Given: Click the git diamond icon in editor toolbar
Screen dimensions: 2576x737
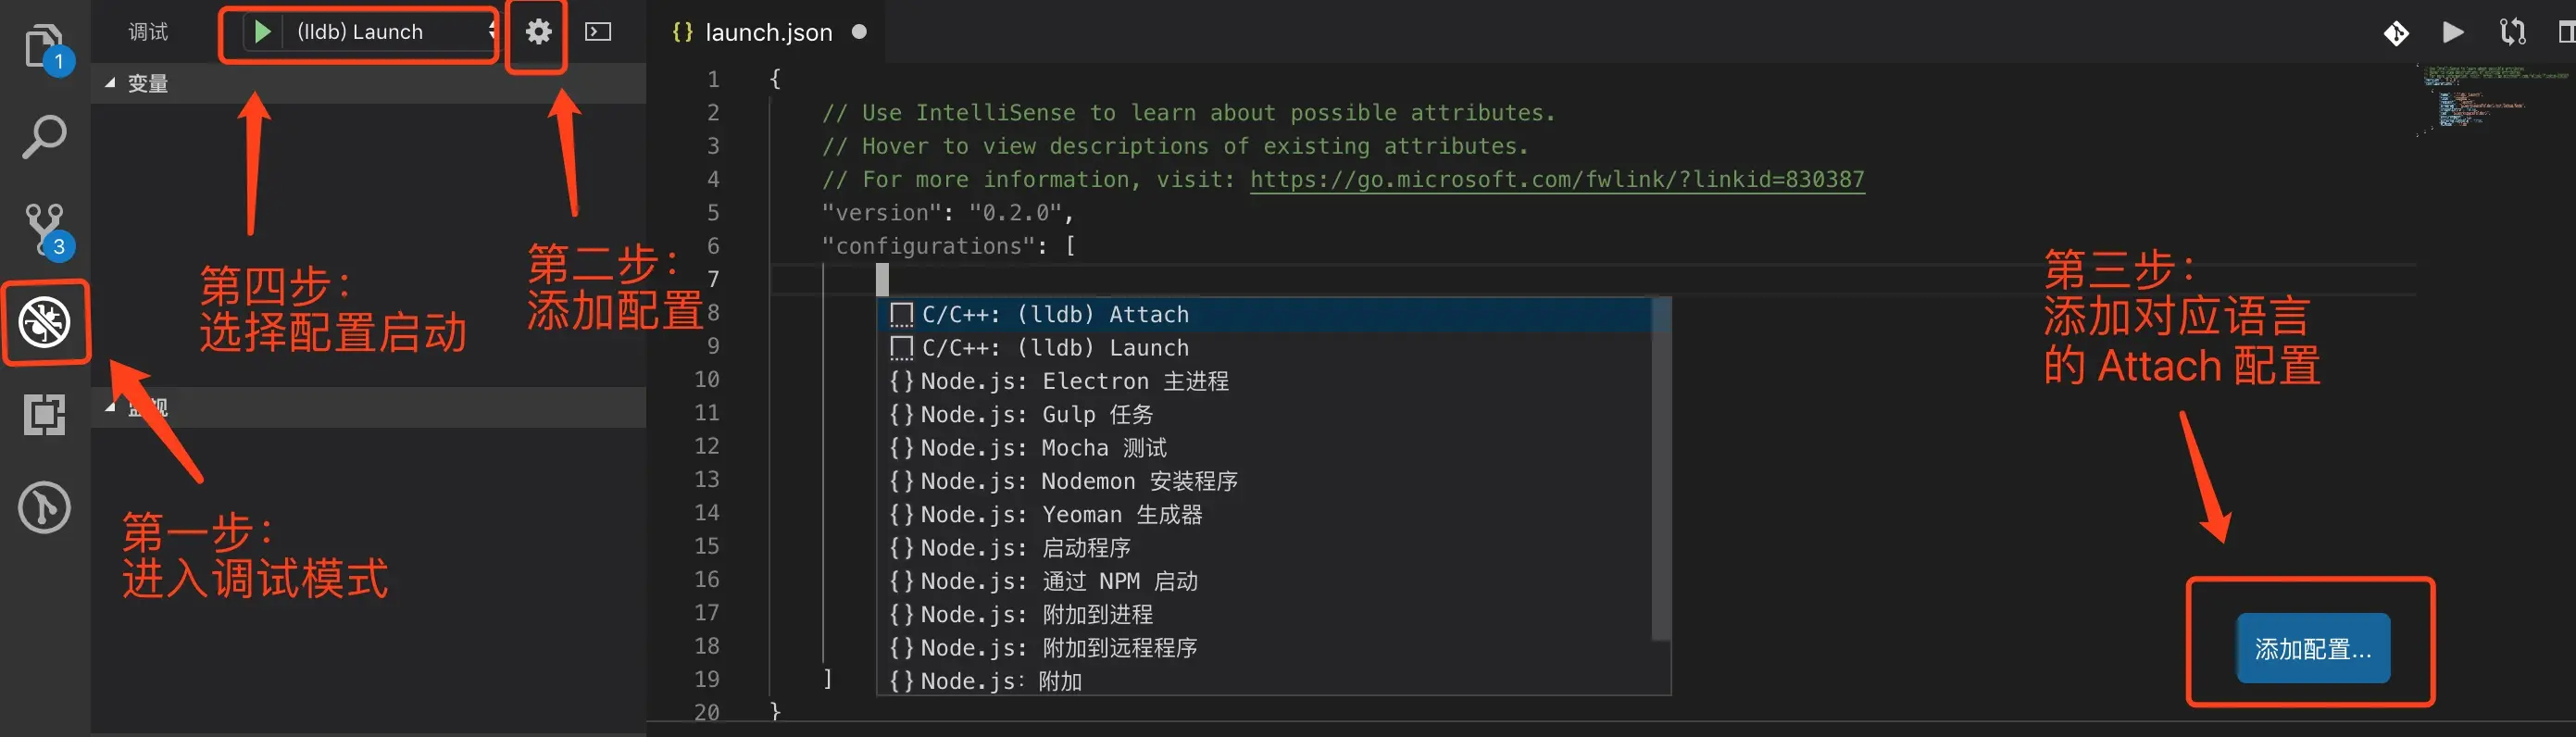Looking at the screenshot, I should tap(2396, 33).
